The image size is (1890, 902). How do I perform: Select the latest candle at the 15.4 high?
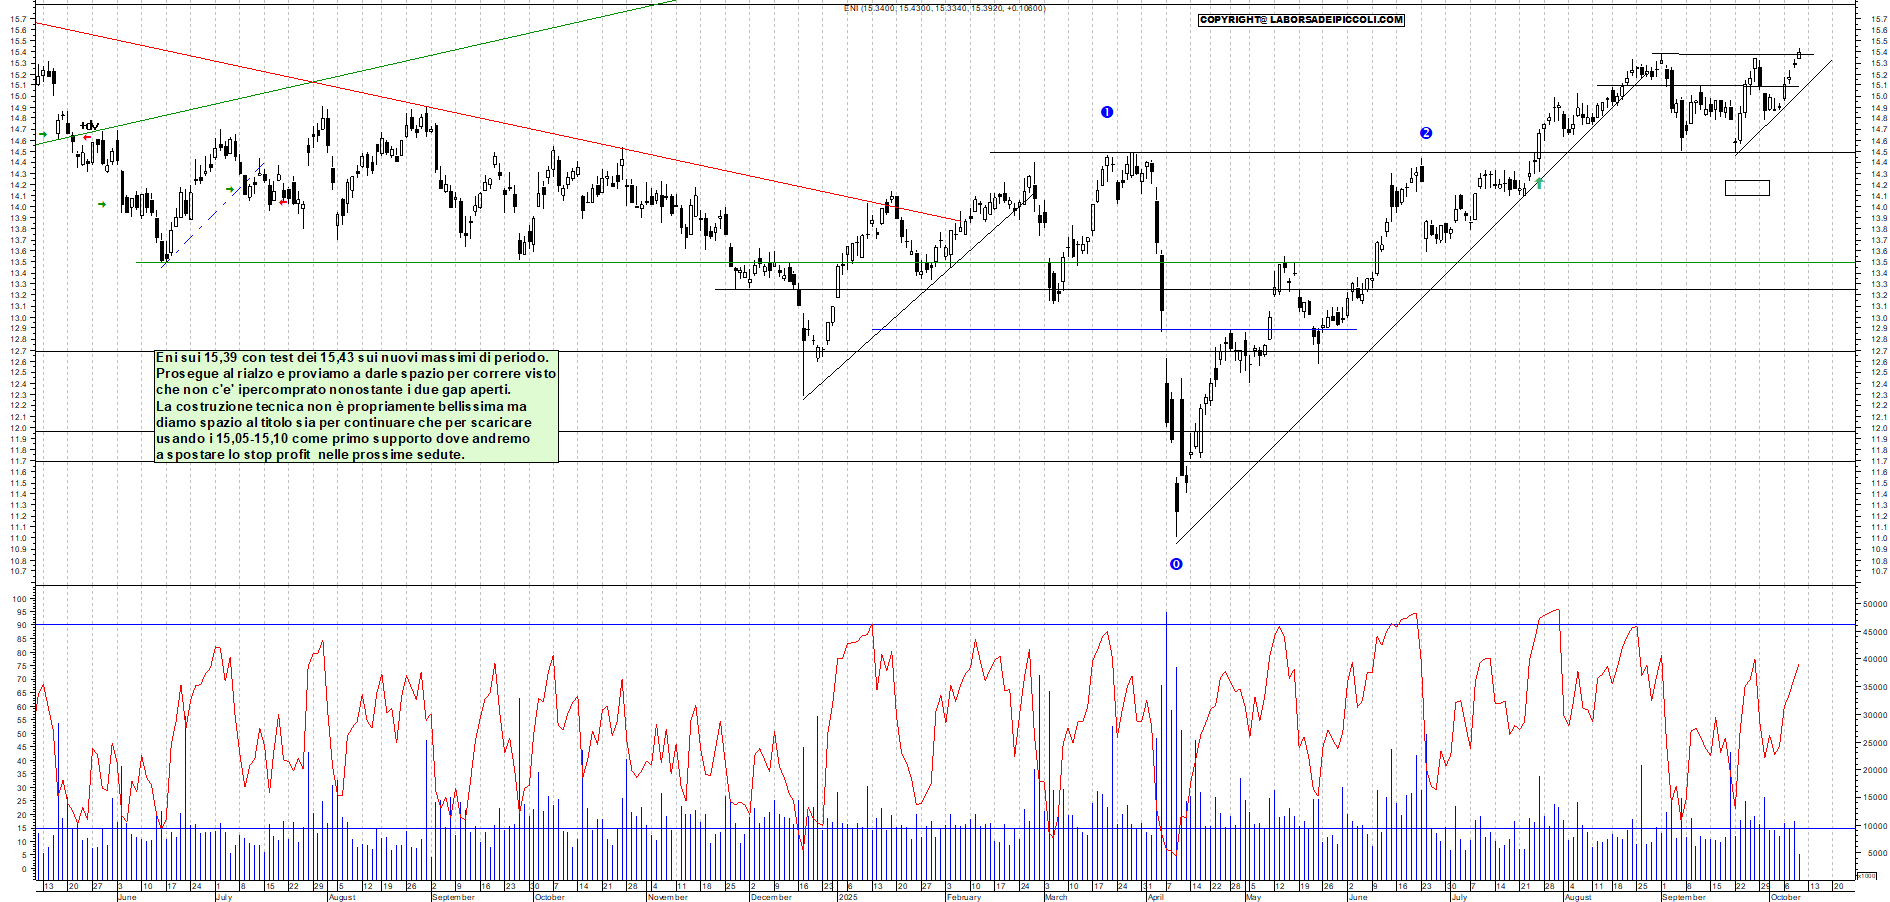coord(1799,54)
